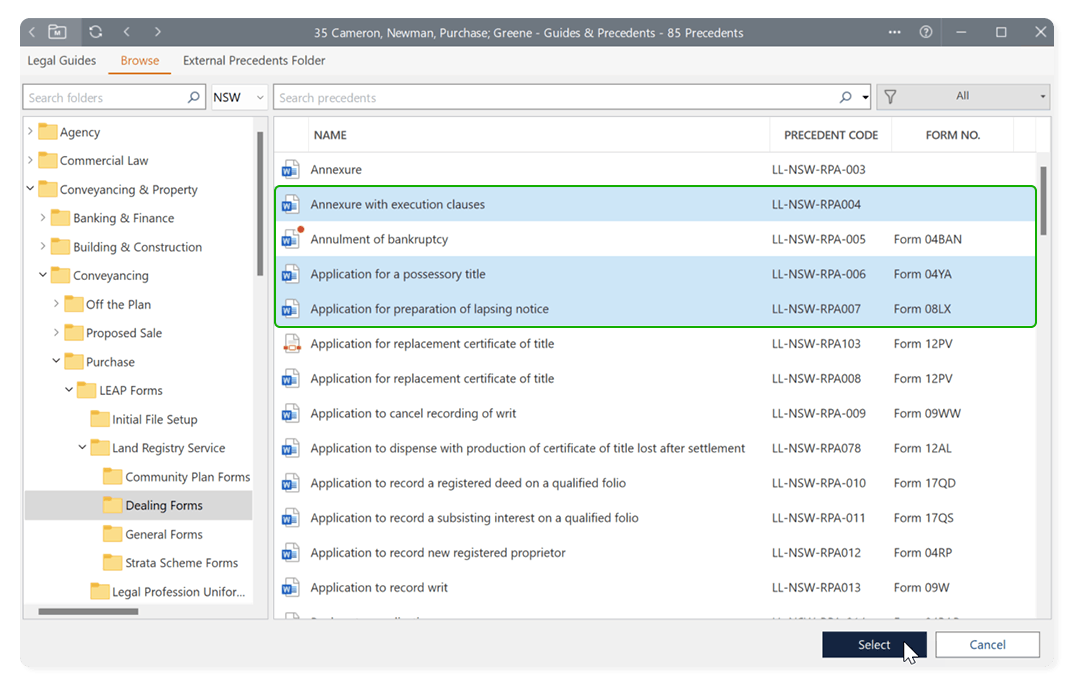Collapse the Land Registry Service folder
The height and width of the screenshot is (700, 1076).
(x=83, y=448)
